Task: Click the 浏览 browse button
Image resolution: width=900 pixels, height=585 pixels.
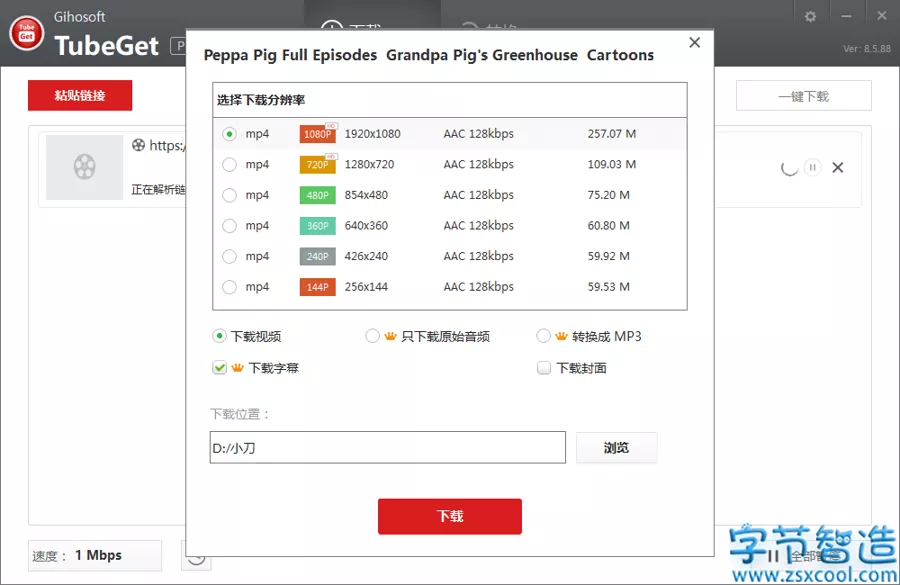Action: pyautogui.click(x=616, y=447)
